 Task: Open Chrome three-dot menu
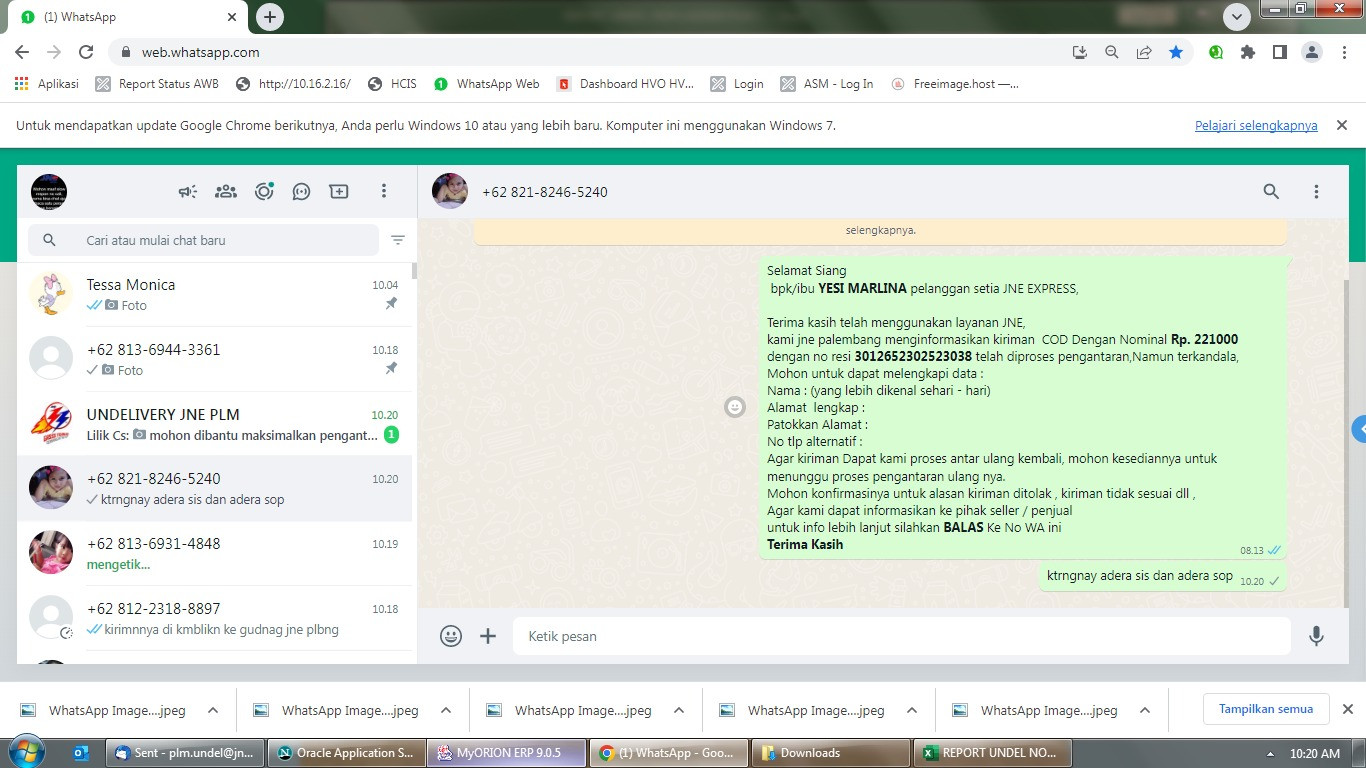click(x=1344, y=52)
